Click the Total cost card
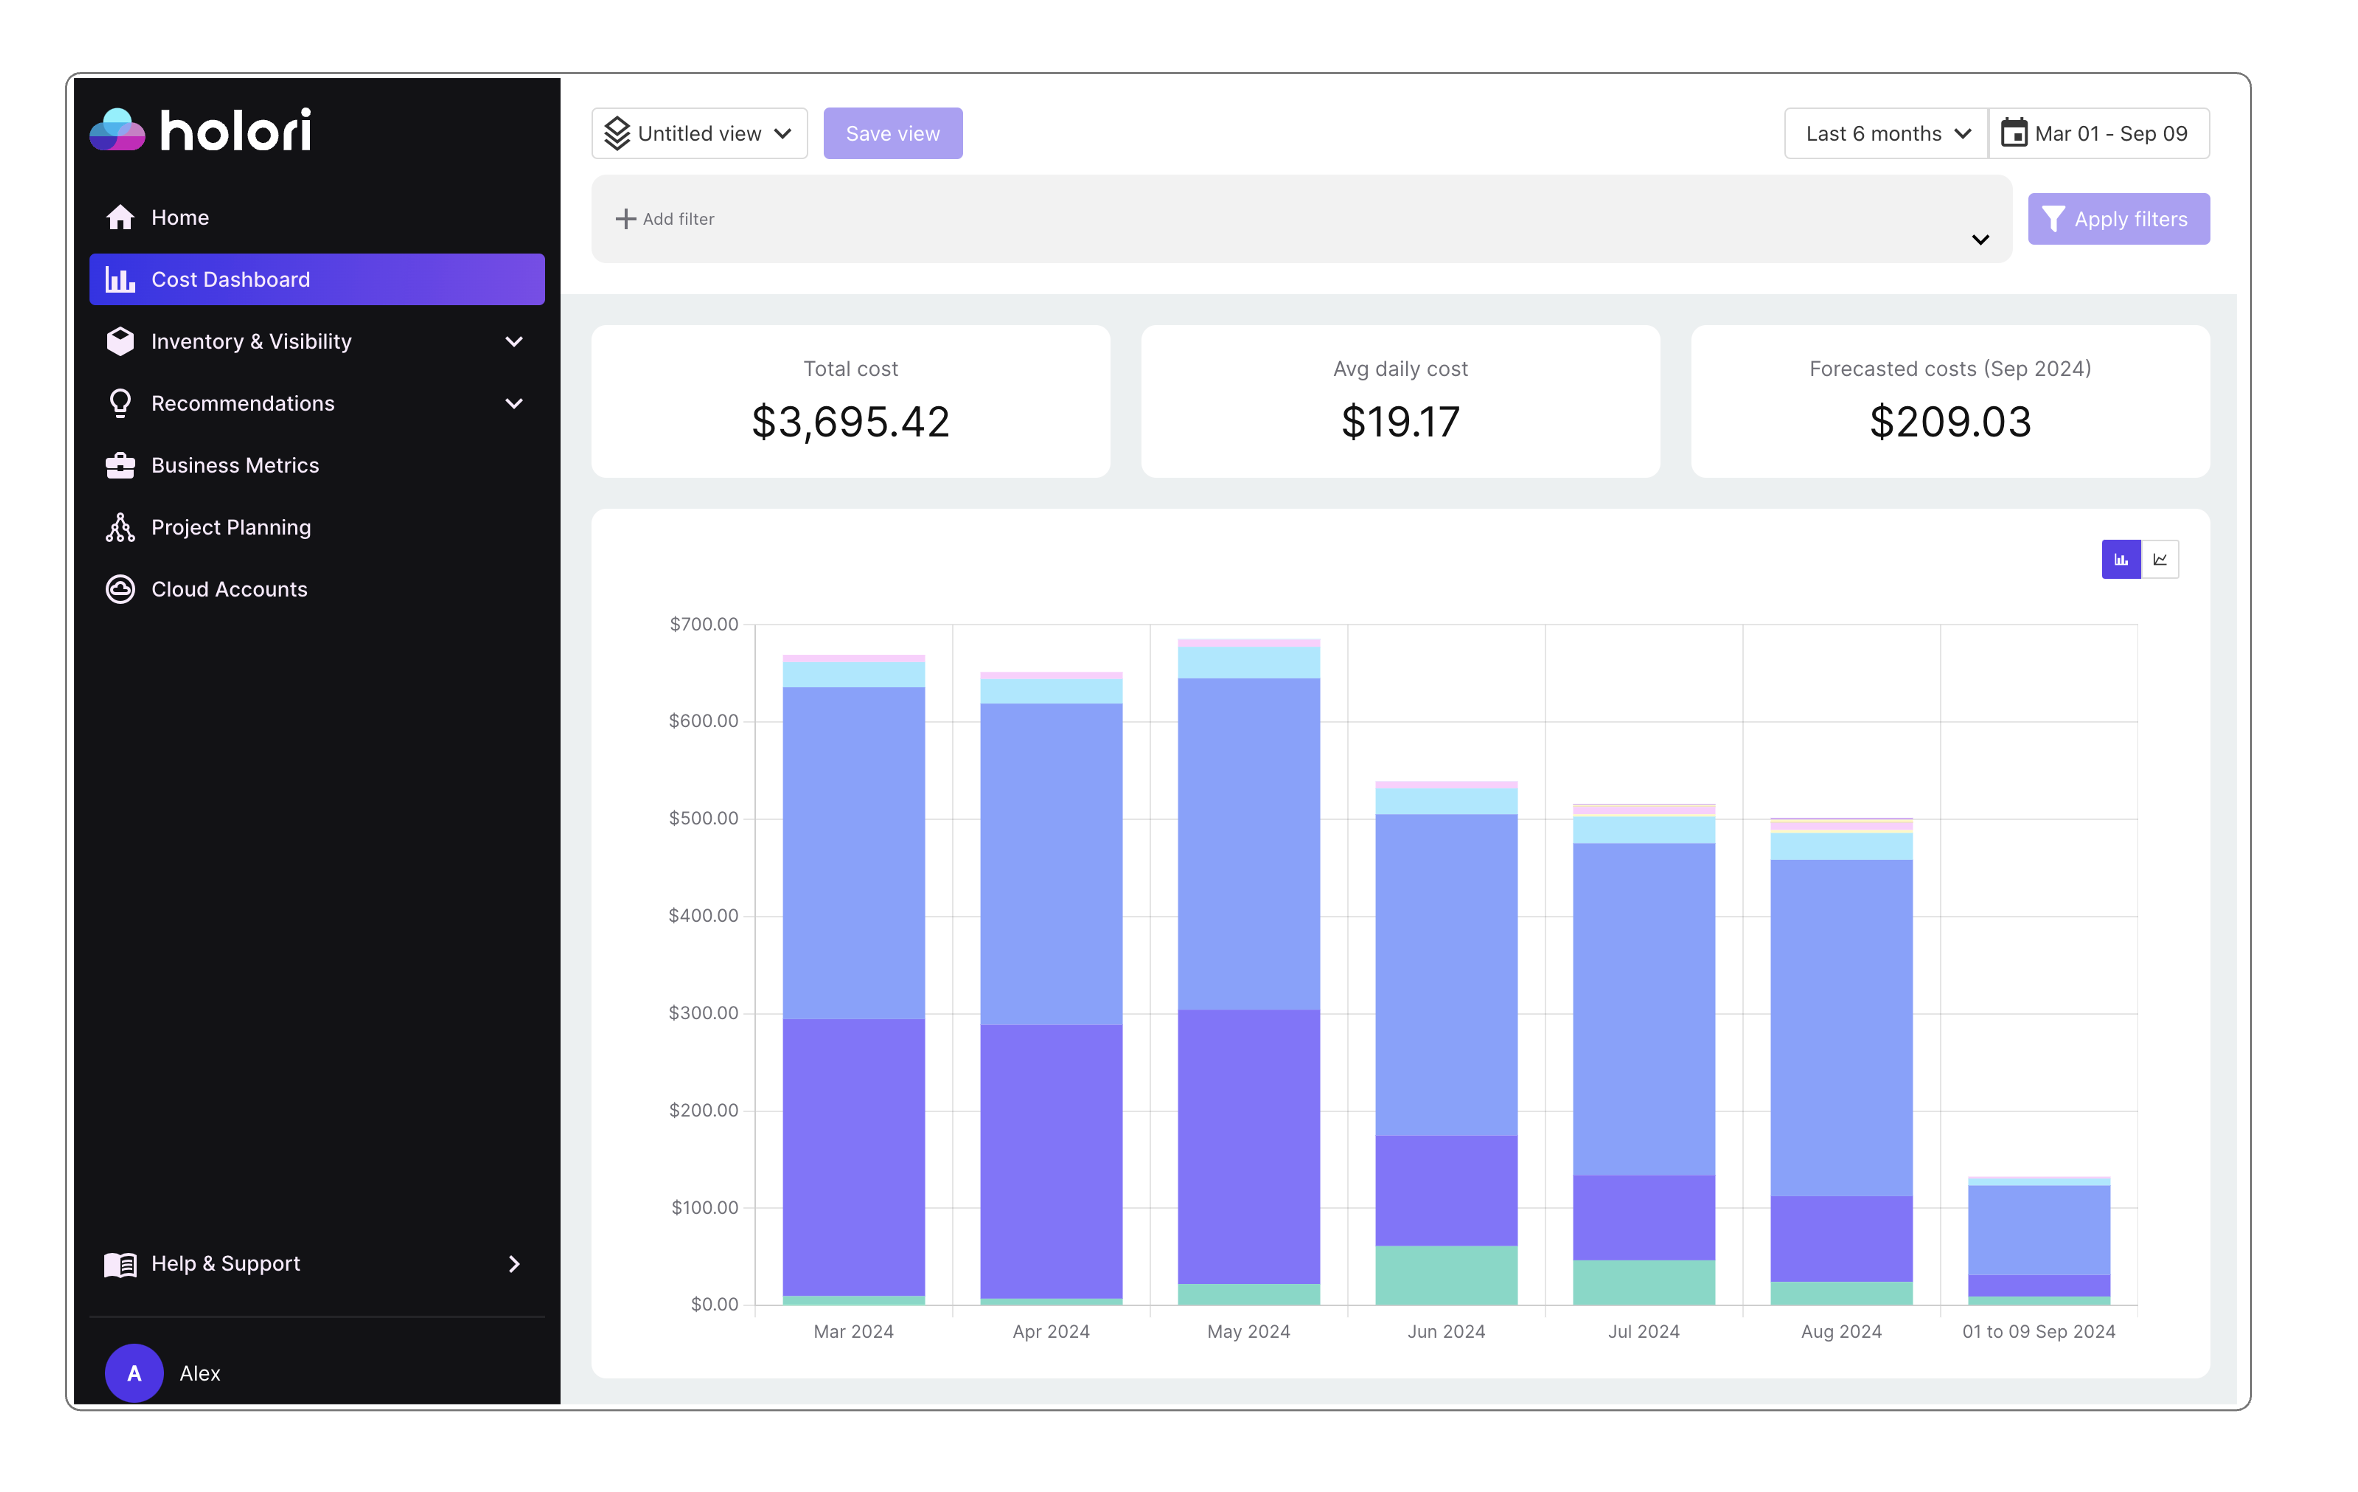Viewport: 2358px width, 1492px height. coord(851,401)
